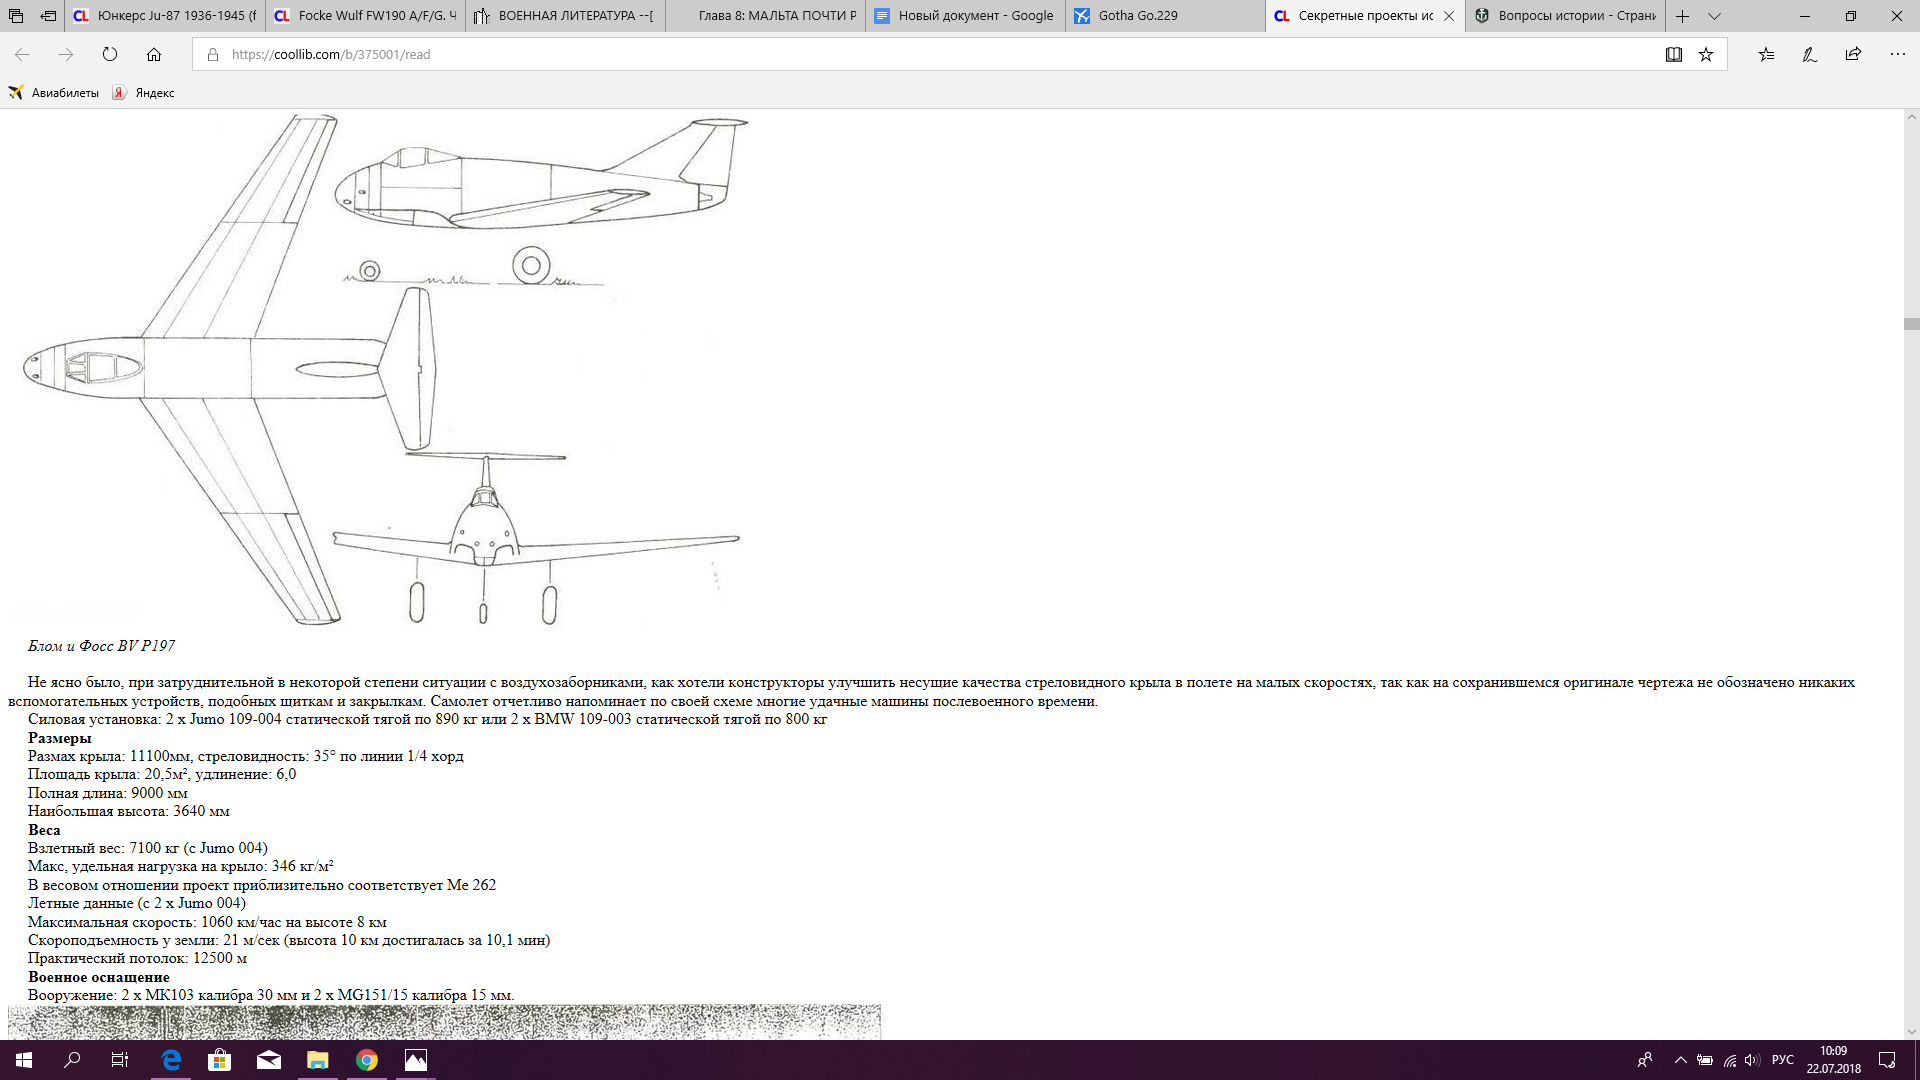Toggle Reading view book icon
The image size is (1920, 1080).
pyautogui.click(x=1673, y=54)
